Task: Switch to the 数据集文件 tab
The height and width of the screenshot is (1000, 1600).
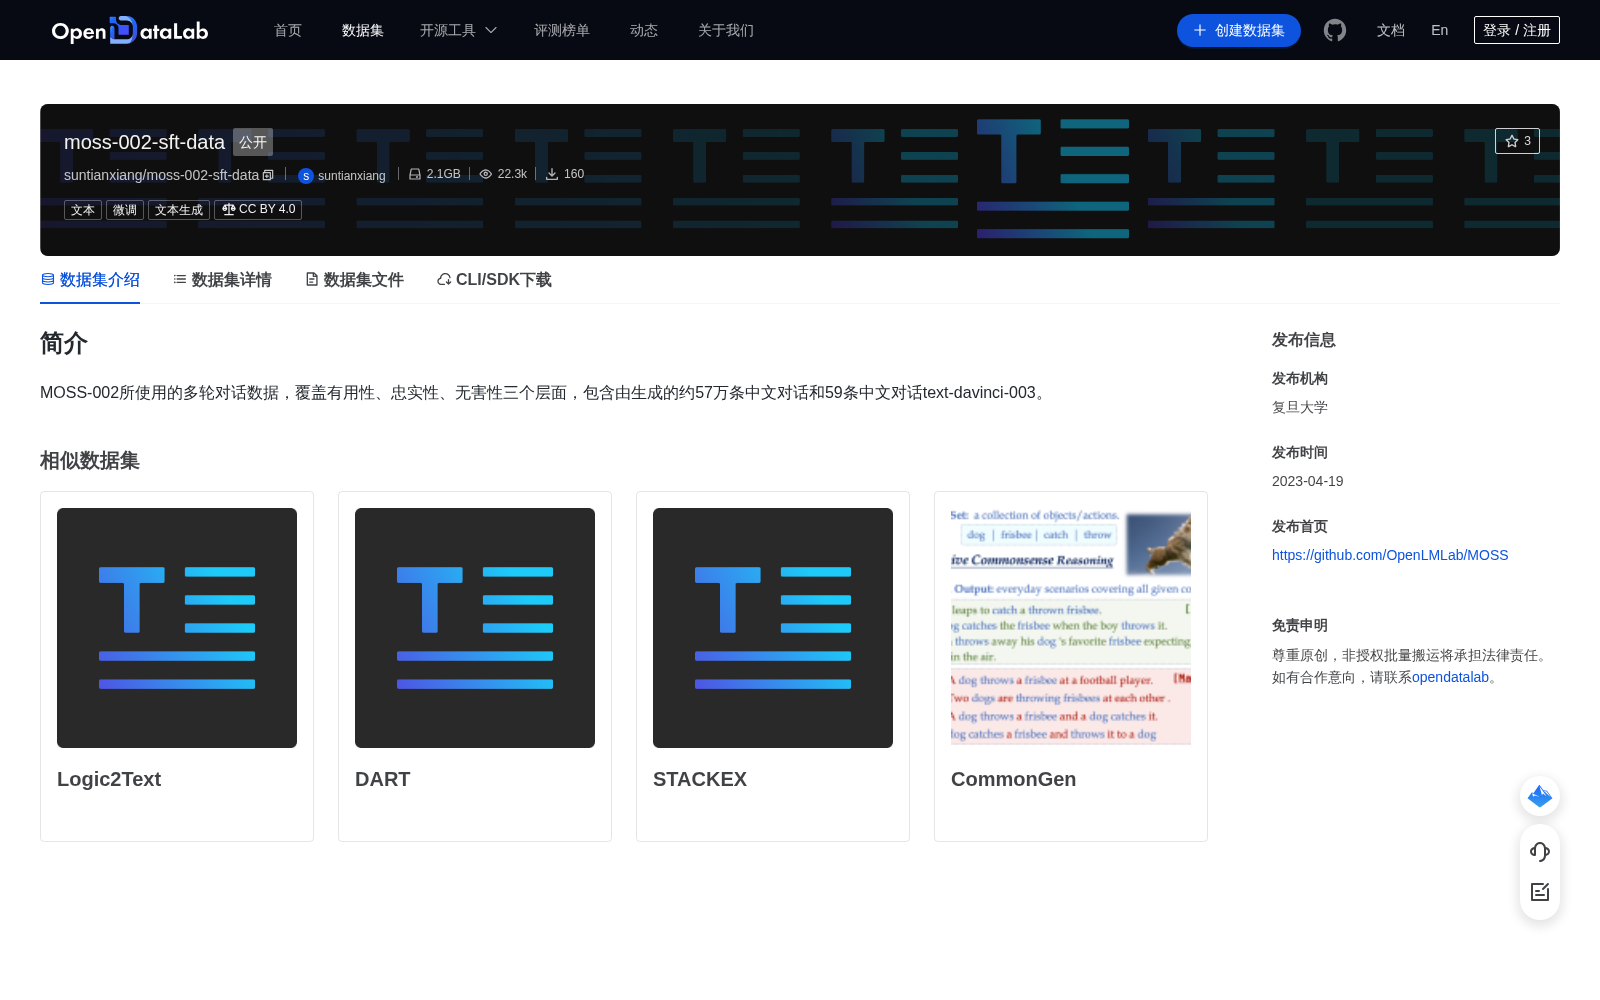Action: click(x=354, y=280)
